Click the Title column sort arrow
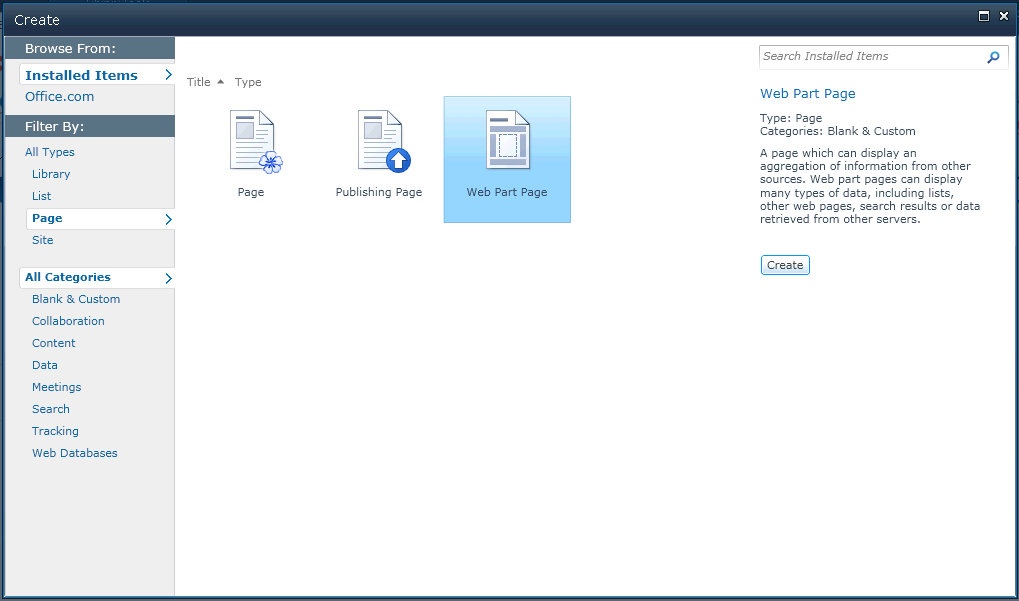Image resolution: width=1019 pixels, height=601 pixels. point(219,81)
